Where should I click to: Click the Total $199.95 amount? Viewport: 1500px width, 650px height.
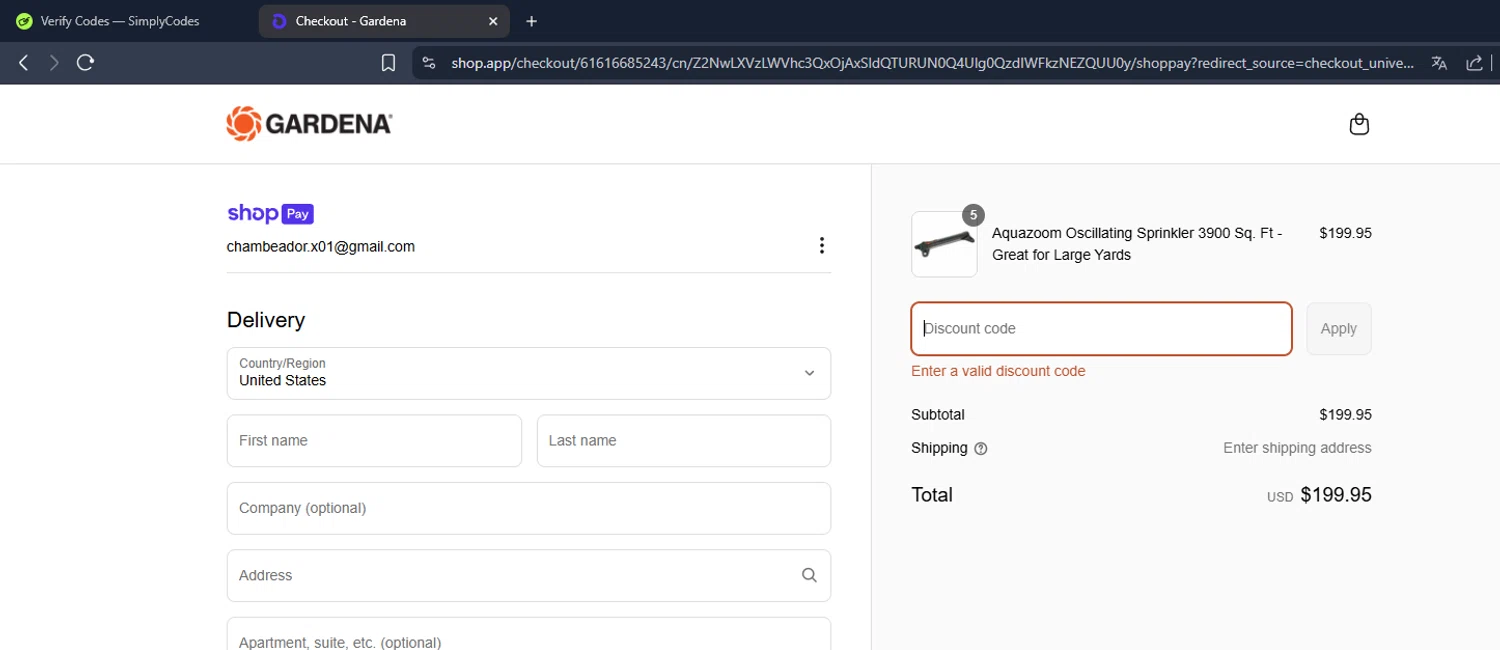1336,495
